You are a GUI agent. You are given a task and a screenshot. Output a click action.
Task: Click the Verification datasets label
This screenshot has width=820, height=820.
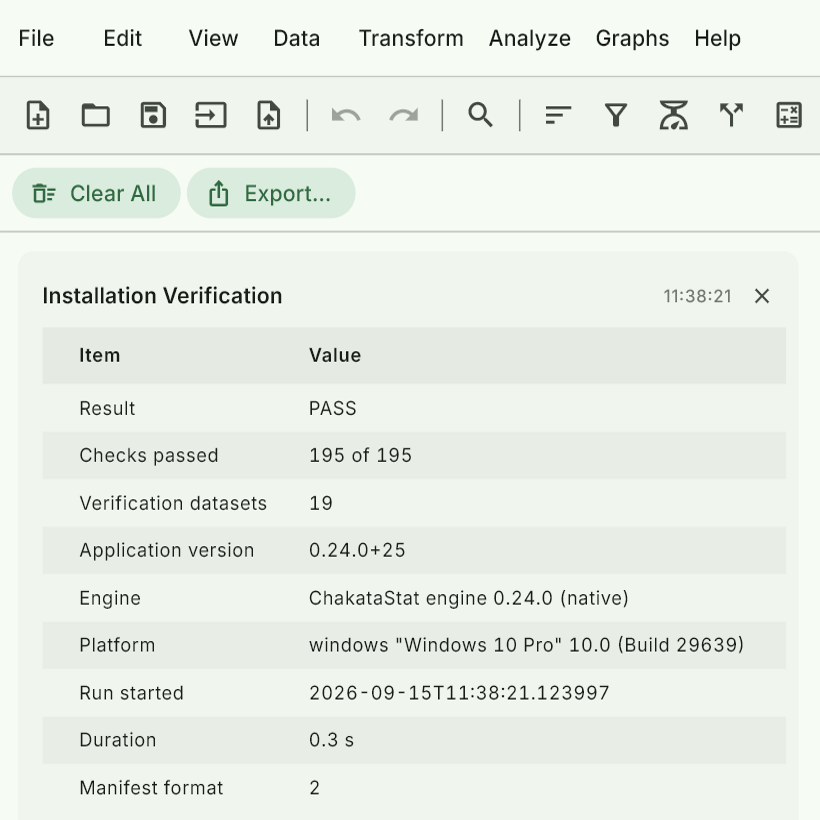point(173,503)
